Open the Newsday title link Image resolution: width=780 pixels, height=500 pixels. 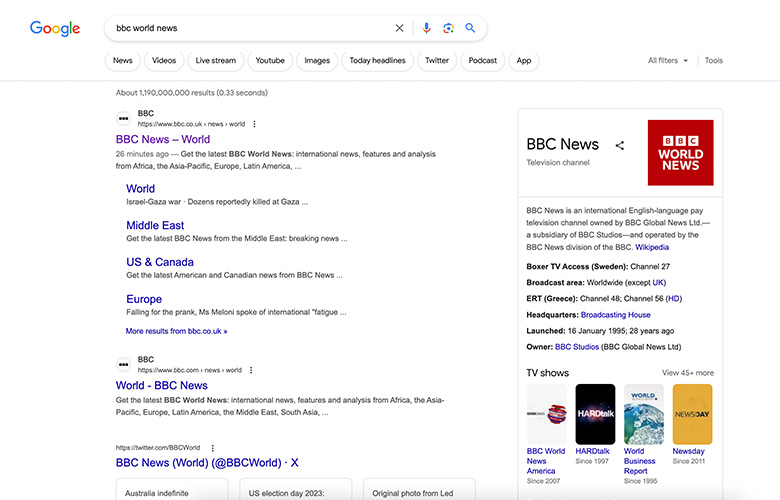[x=688, y=451]
